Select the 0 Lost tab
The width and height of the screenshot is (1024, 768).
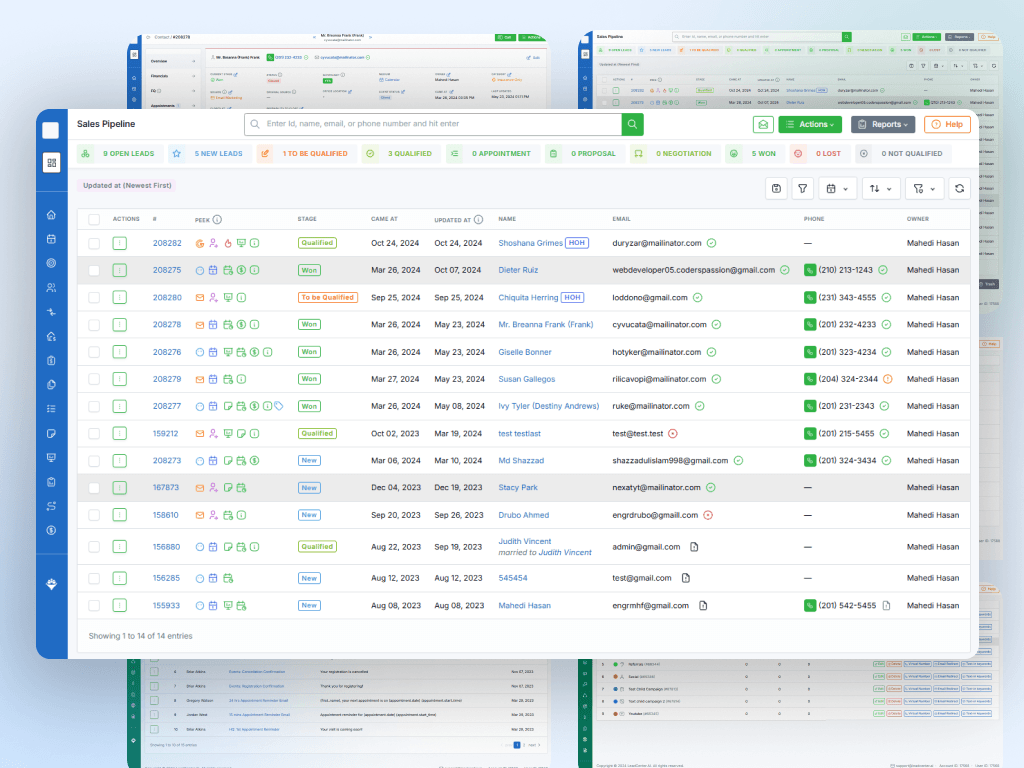point(819,153)
